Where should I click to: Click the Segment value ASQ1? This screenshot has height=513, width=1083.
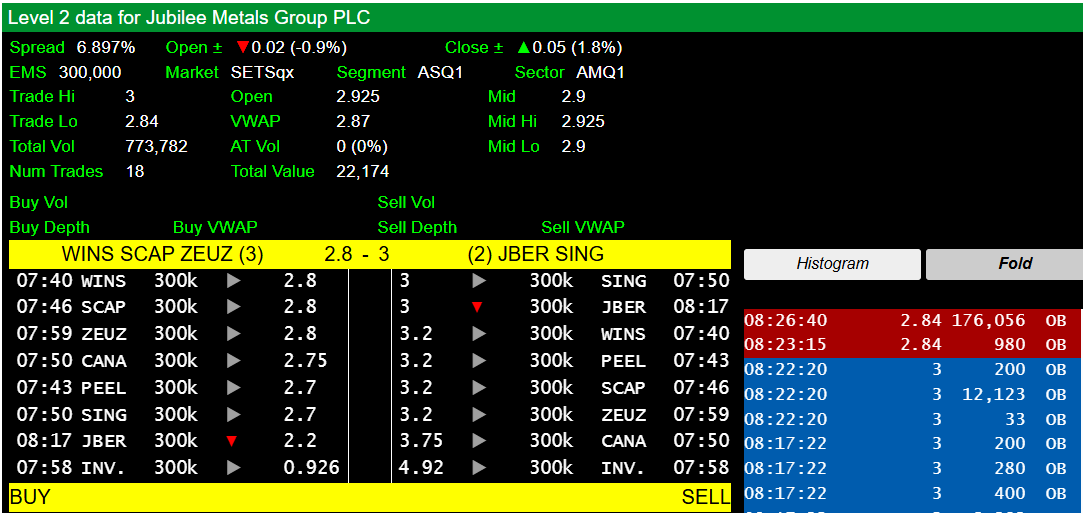pyautogui.click(x=440, y=72)
